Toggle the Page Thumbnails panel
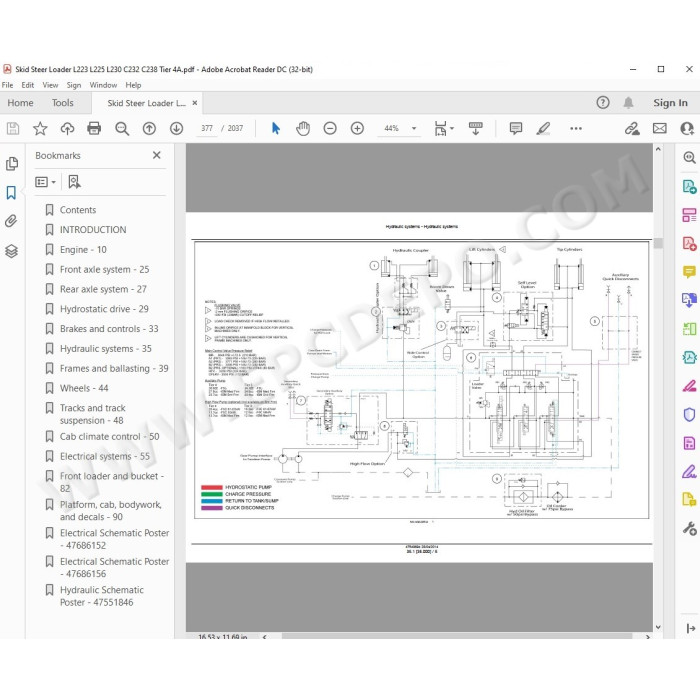The height and width of the screenshot is (700, 700). pyautogui.click(x=12, y=164)
